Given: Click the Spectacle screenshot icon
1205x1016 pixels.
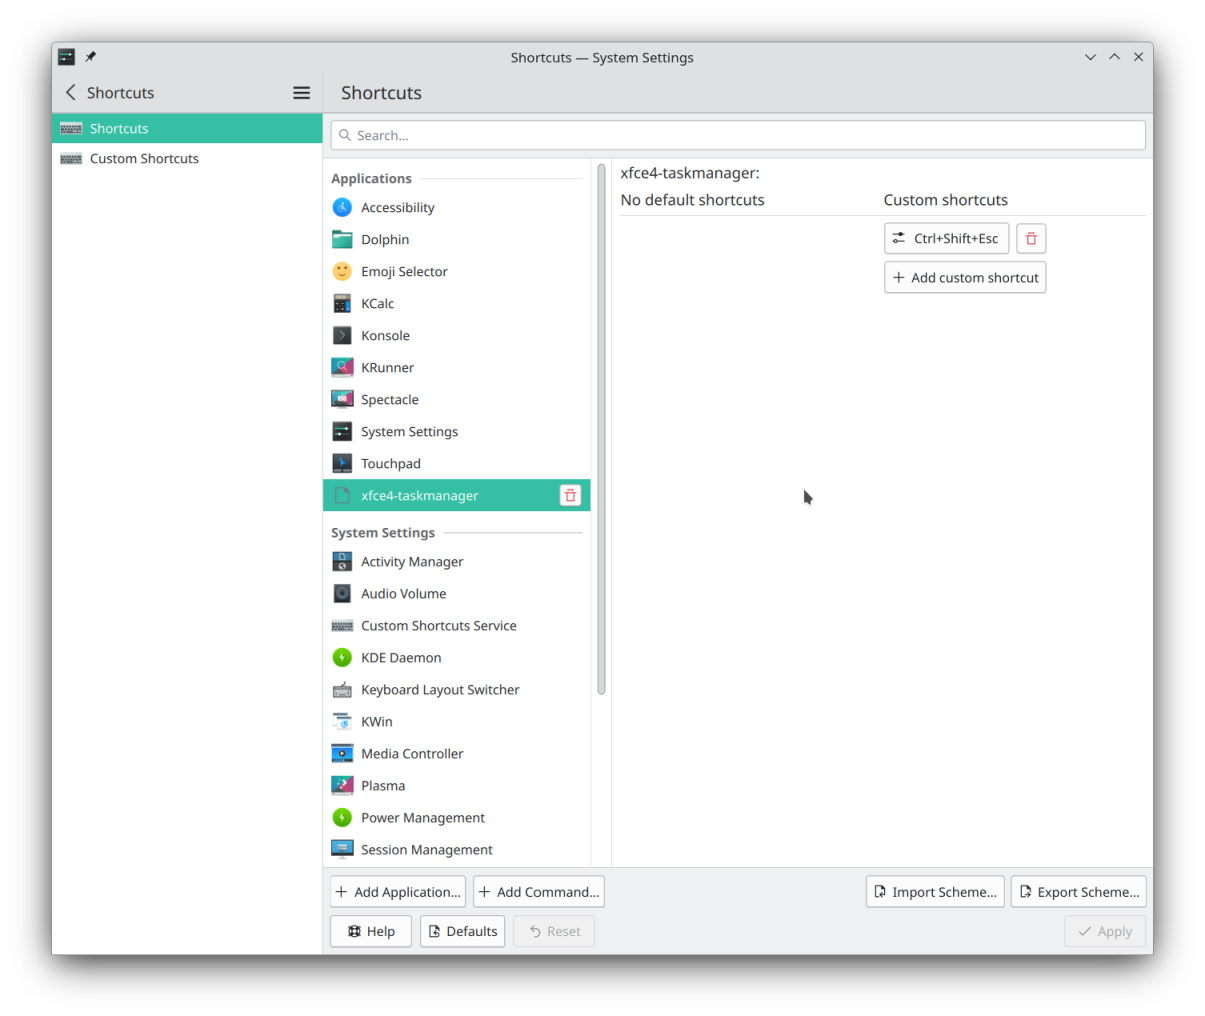Looking at the screenshot, I should (x=342, y=399).
